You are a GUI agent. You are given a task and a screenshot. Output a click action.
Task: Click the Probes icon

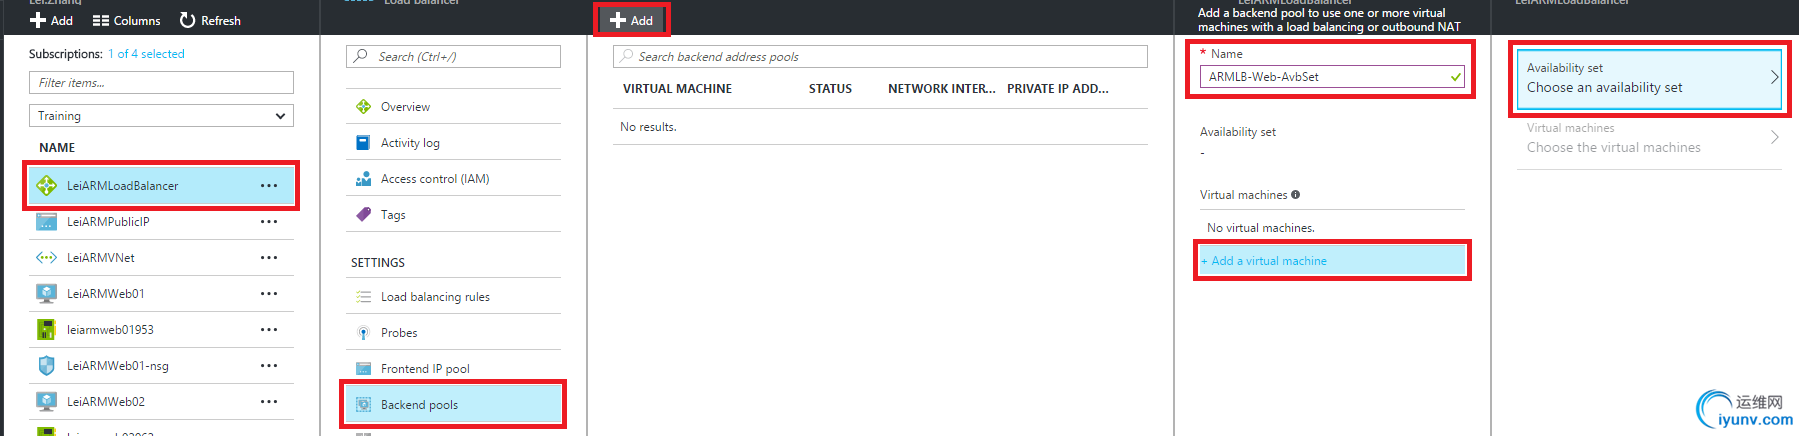coord(364,333)
